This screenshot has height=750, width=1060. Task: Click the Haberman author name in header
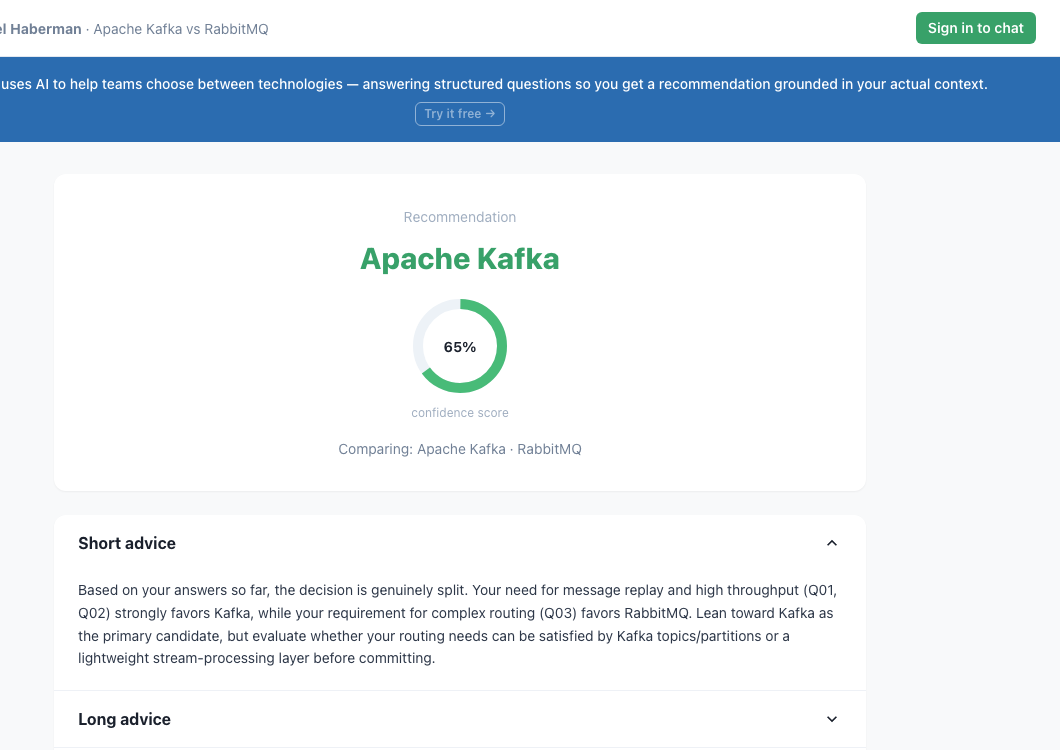click(41, 29)
